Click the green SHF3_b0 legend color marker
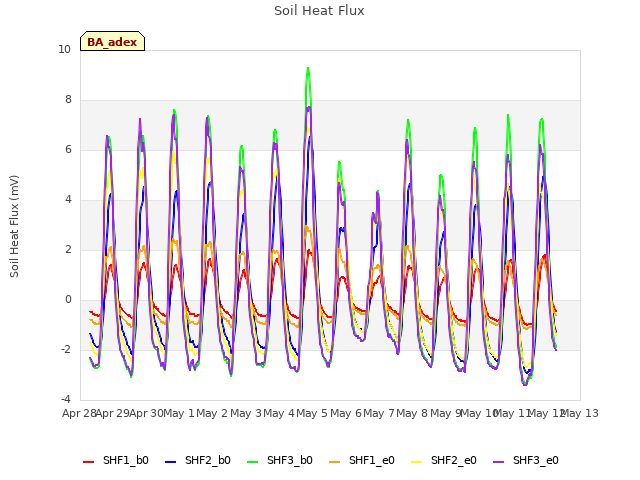 point(253,462)
